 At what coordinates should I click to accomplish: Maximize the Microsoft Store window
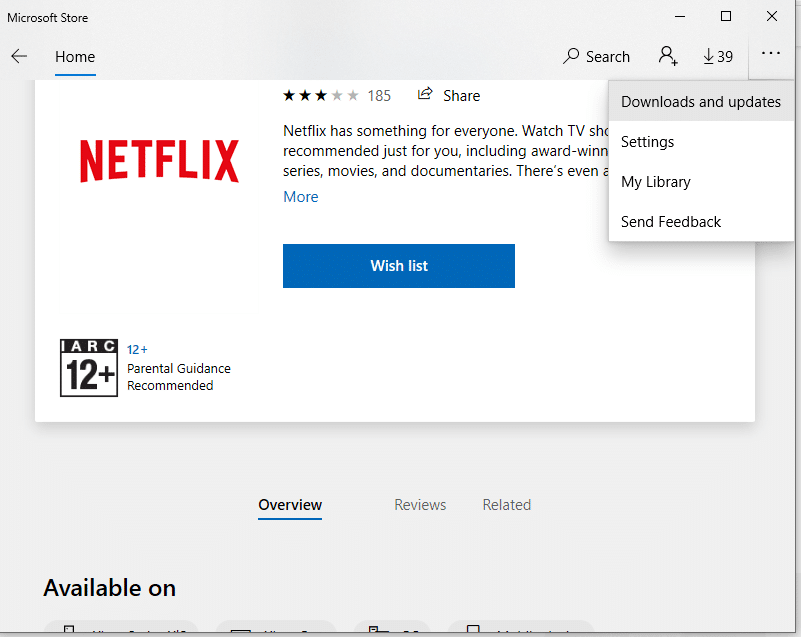[726, 16]
